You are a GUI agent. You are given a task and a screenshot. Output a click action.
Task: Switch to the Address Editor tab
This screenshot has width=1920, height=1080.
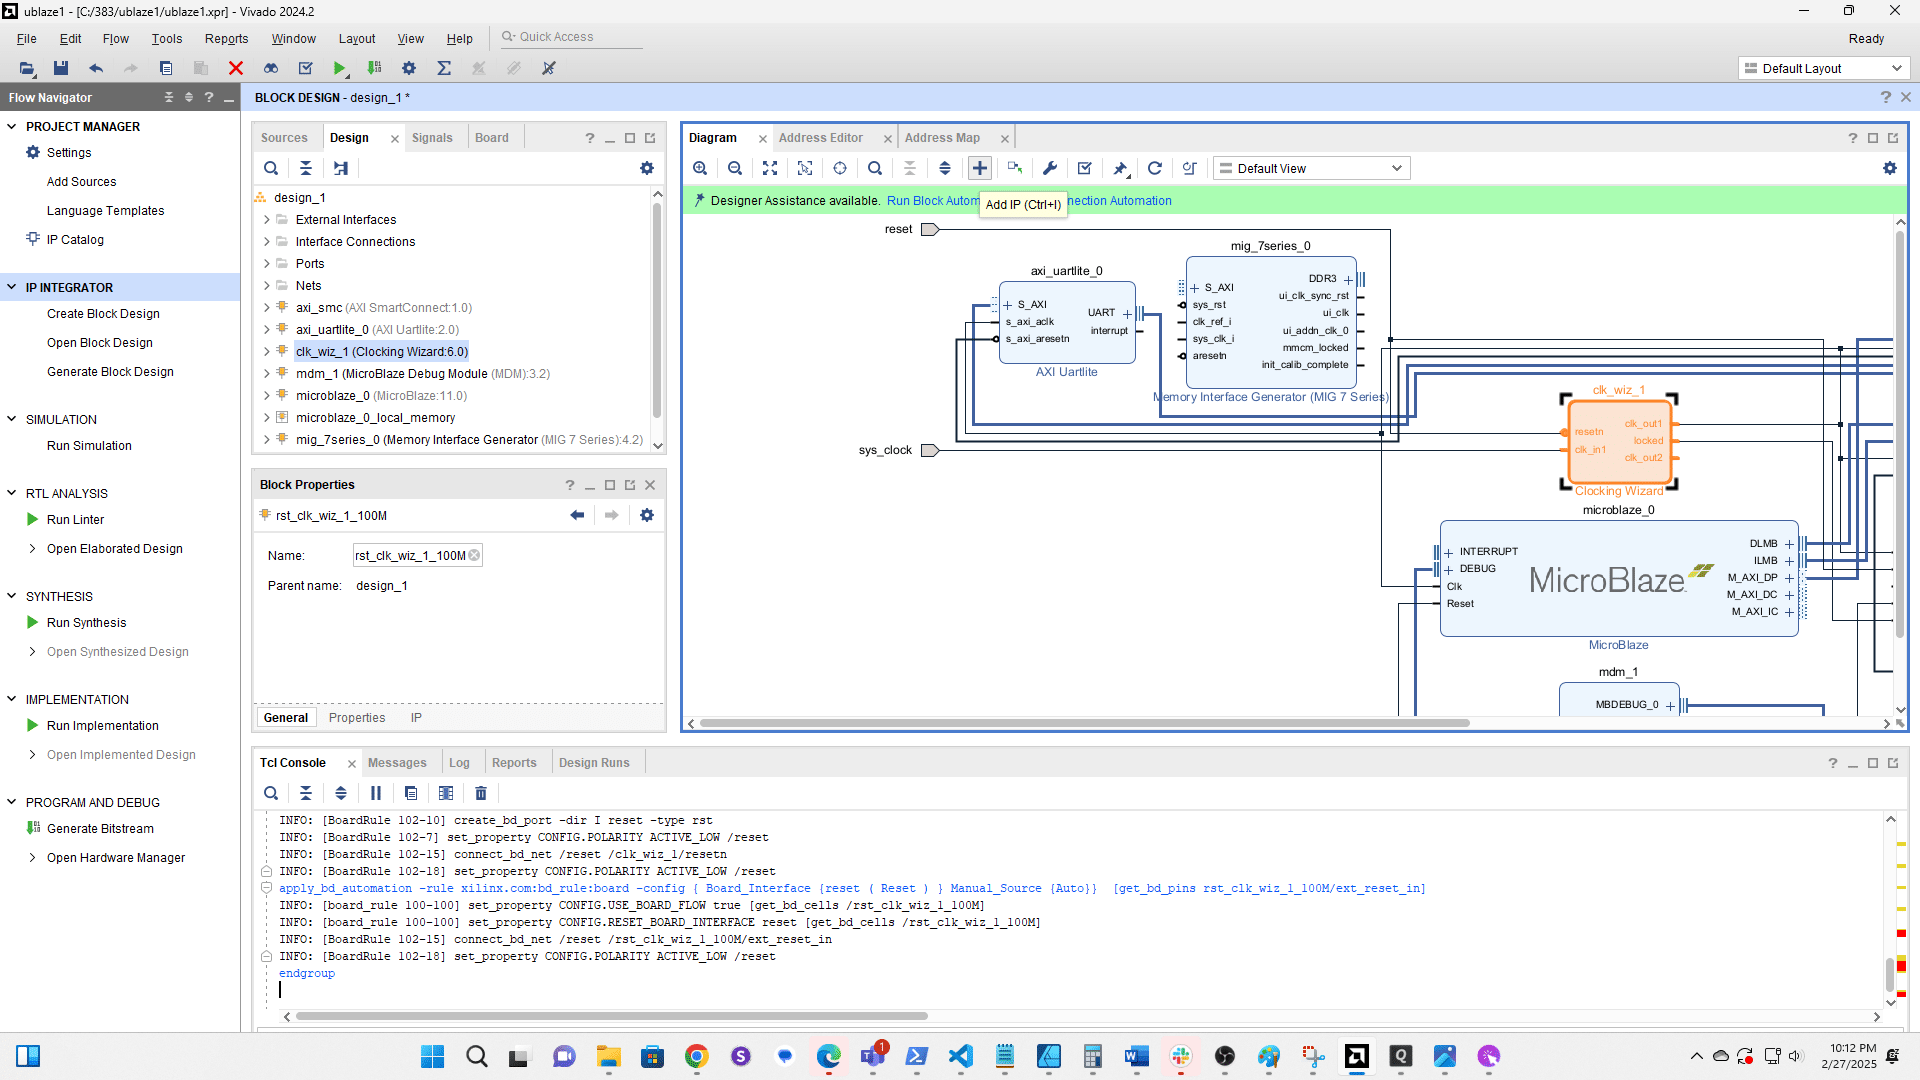click(822, 137)
